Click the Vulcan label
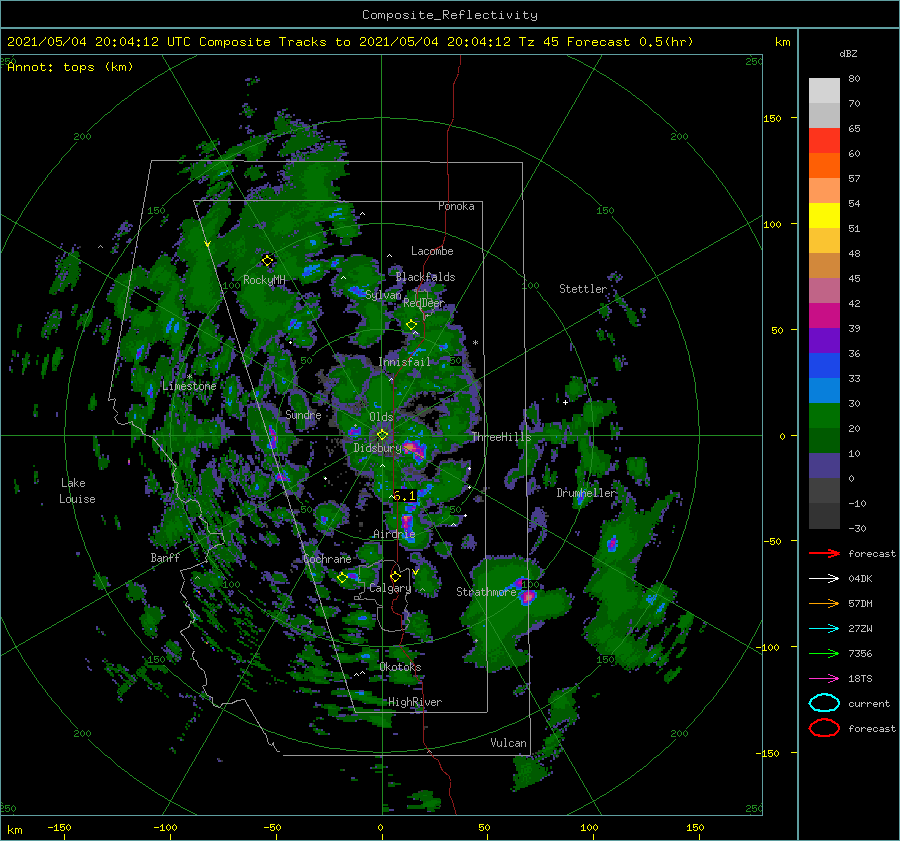 509,743
